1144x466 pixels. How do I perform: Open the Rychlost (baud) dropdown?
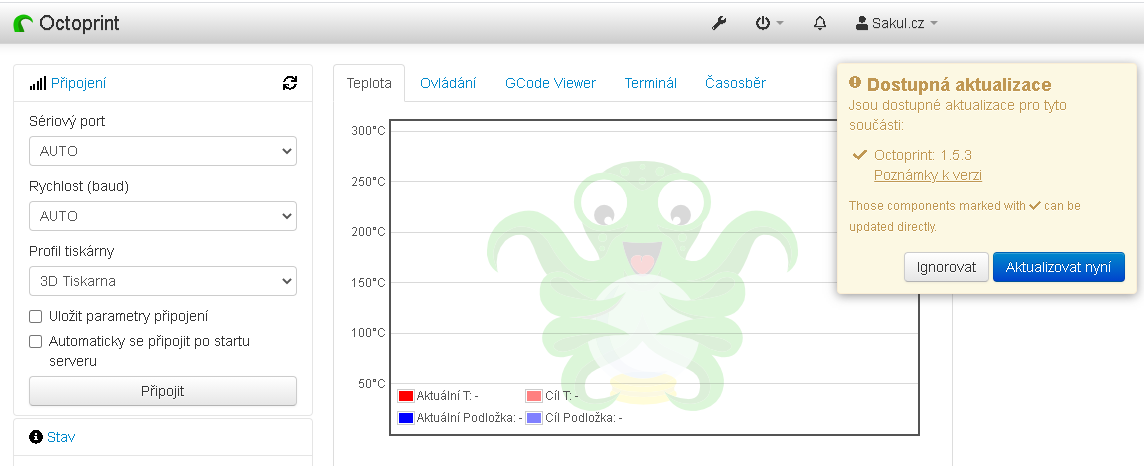point(163,216)
